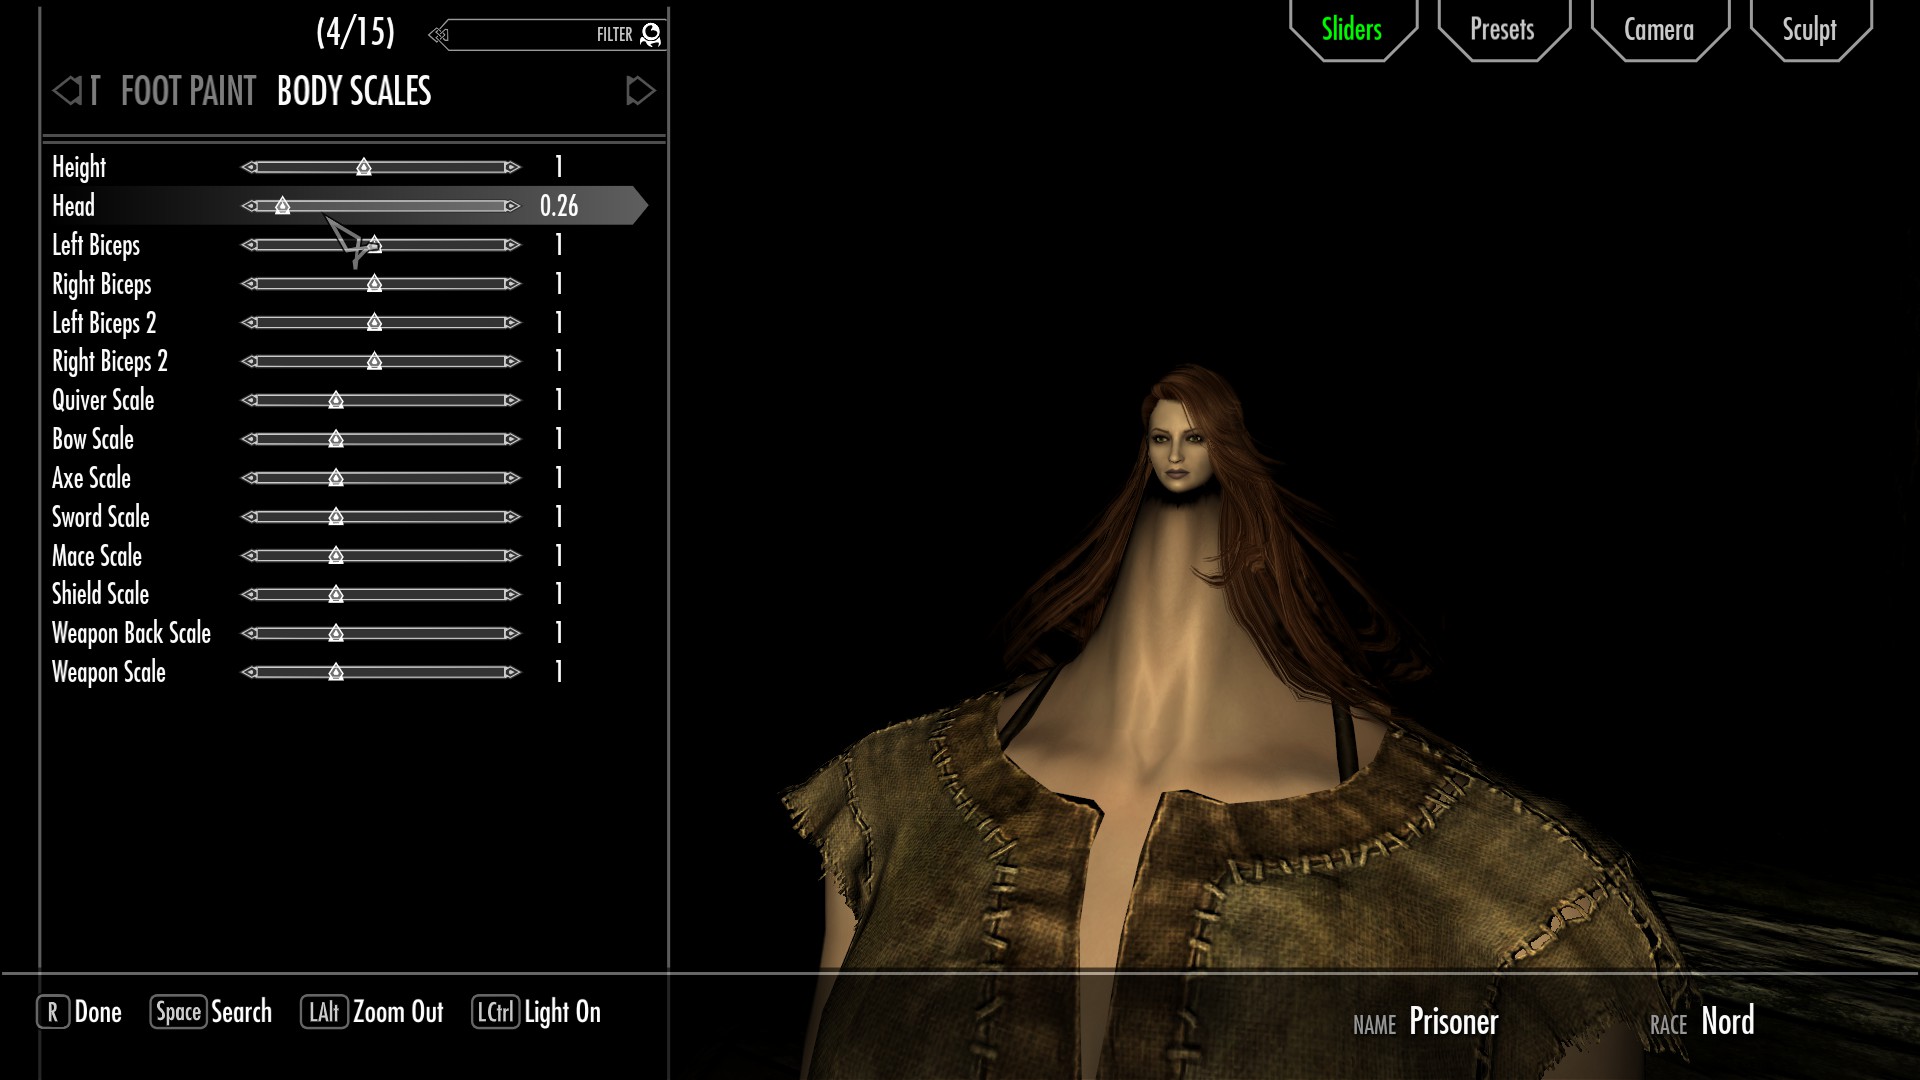The image size is (1920, 1080).
Task: Select the Axe Scale row label
Action: 91,478
